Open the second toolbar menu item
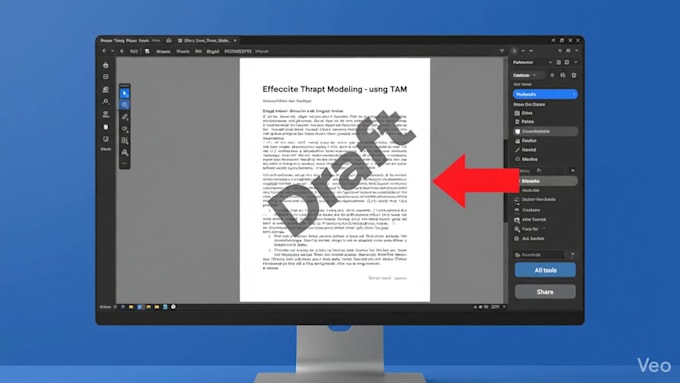The width and height of the screenshot is (680, 383). pyautogui.click(x=183, y=51)
